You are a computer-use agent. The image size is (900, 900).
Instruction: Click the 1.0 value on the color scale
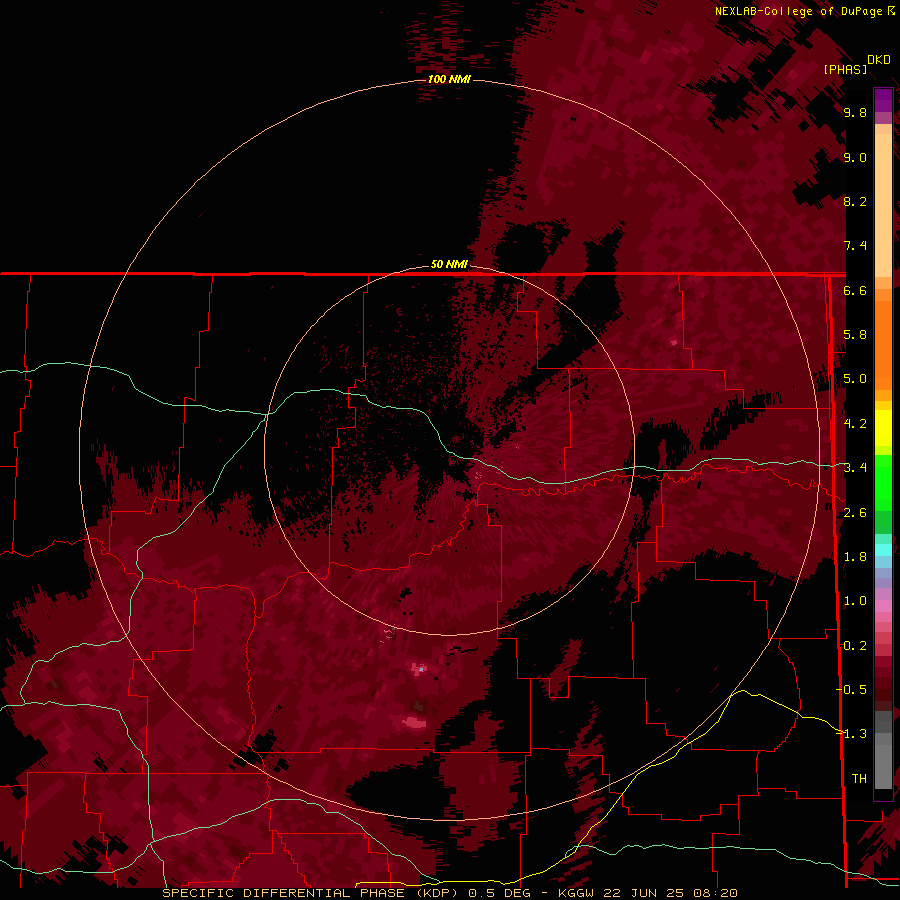pos(855,601)
